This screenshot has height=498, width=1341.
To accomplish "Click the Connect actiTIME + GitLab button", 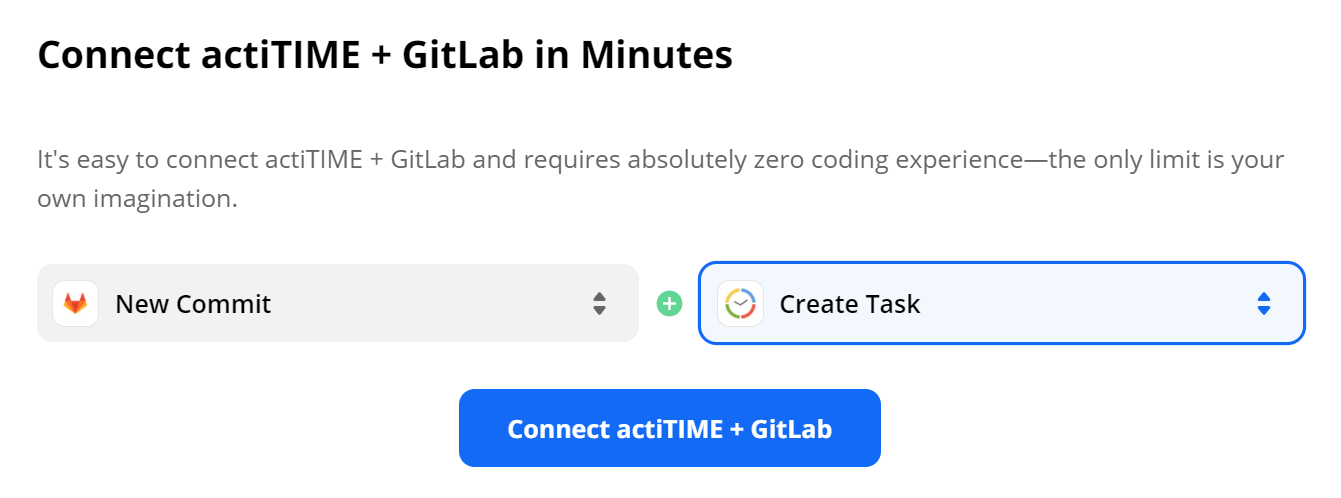I will click(669, 428).
